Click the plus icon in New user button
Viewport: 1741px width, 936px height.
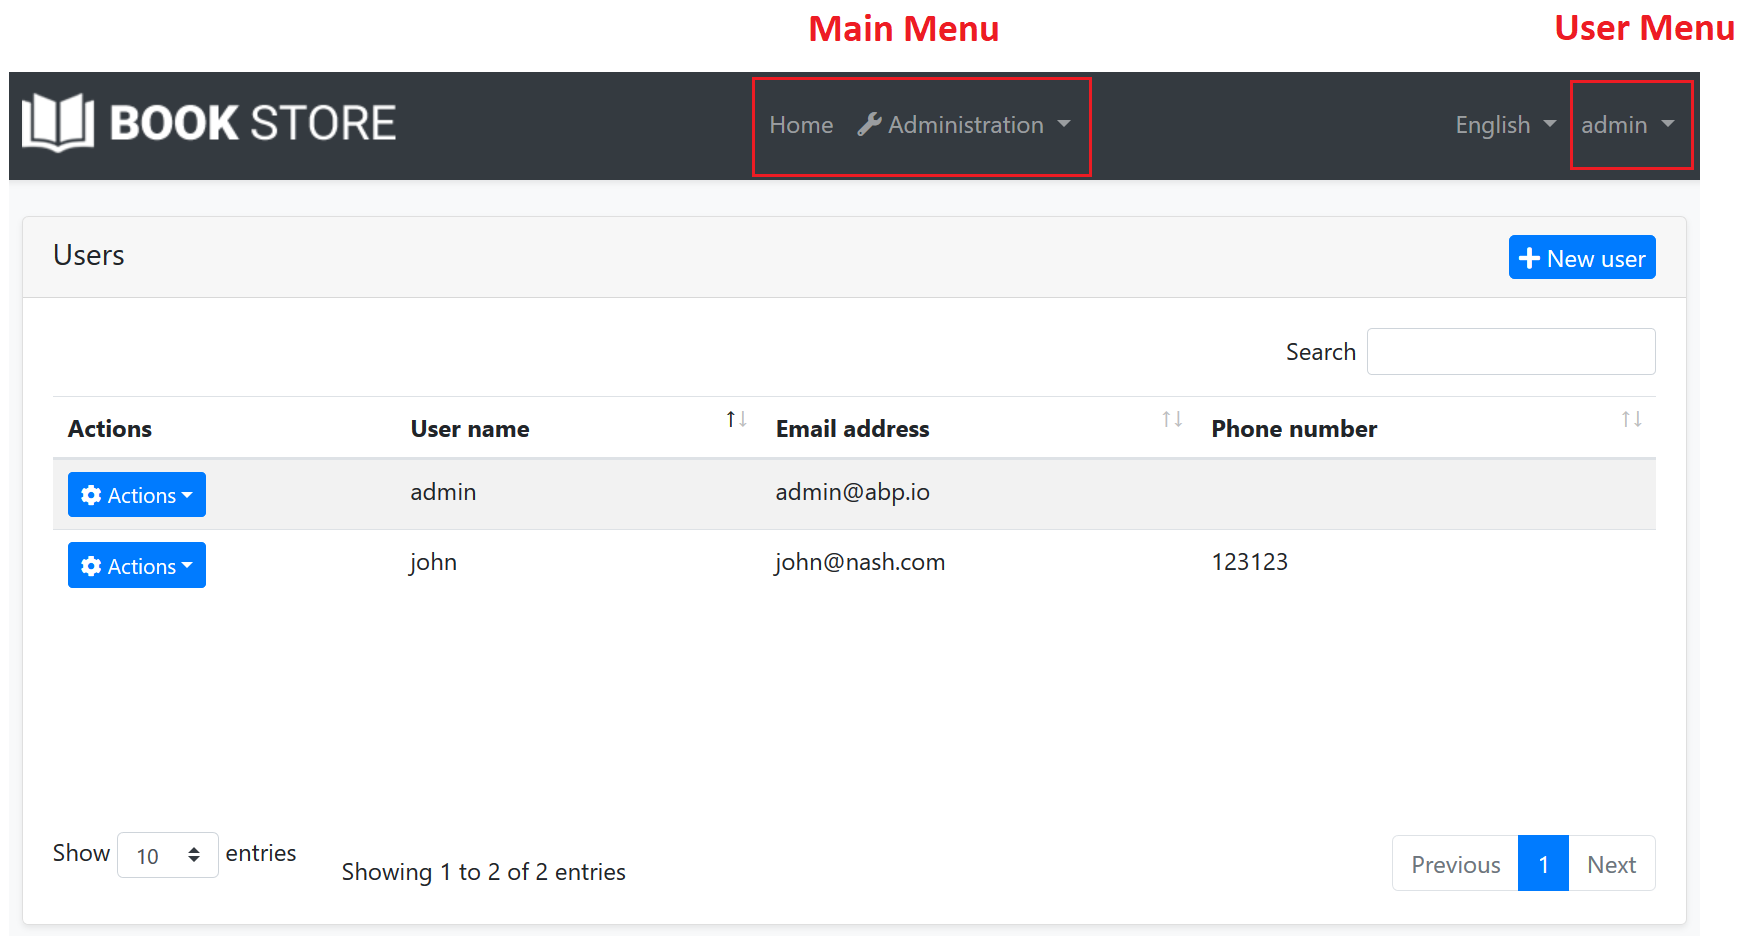tap(1528, 257)
